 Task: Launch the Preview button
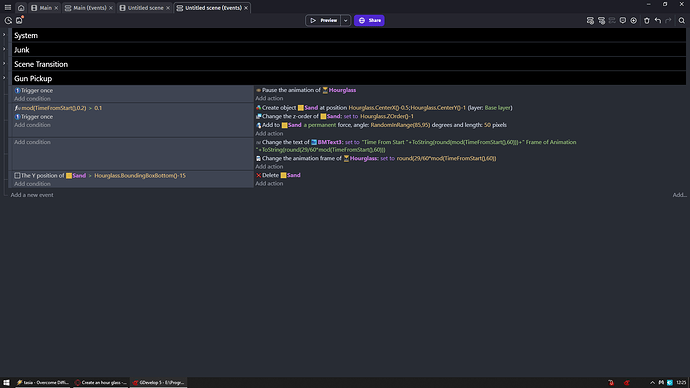[323, 20]
